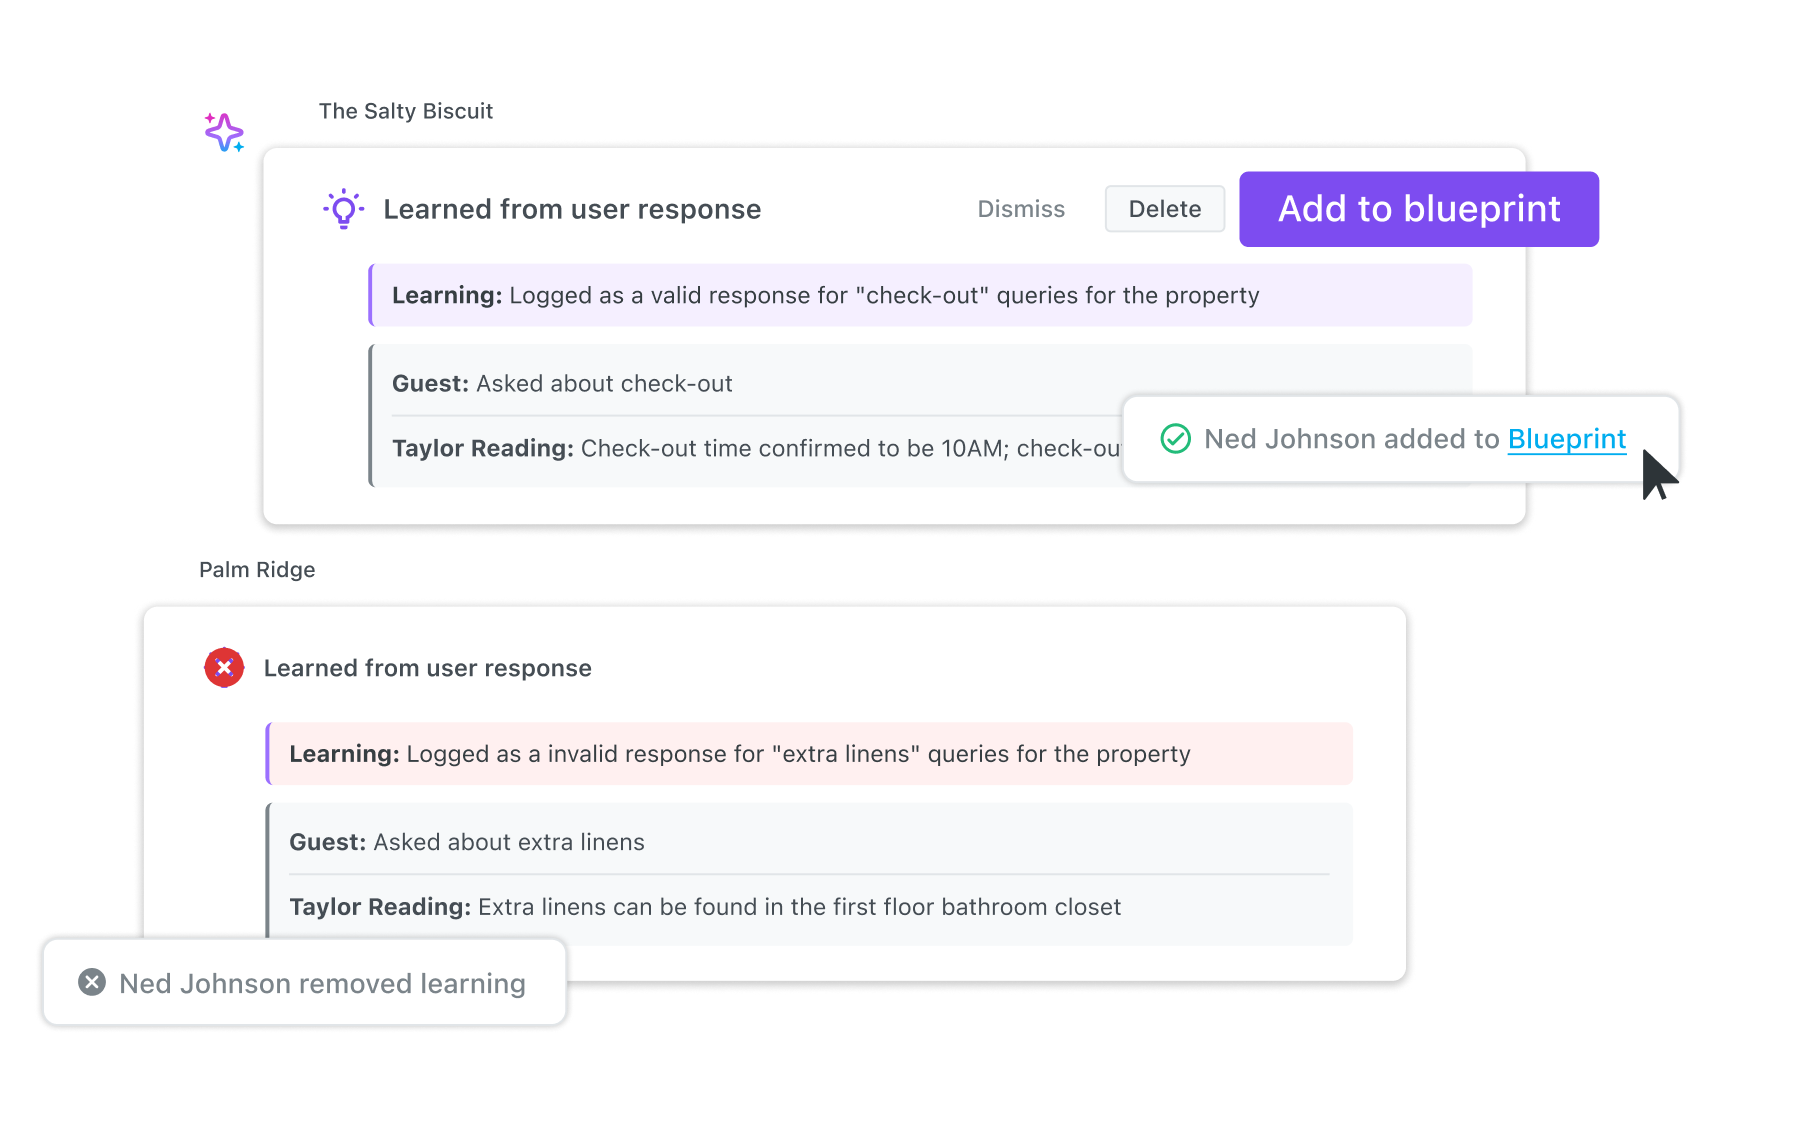Click the pink extra linens Learning banner
The image size is (1800, 1125).
click(809, 754)
